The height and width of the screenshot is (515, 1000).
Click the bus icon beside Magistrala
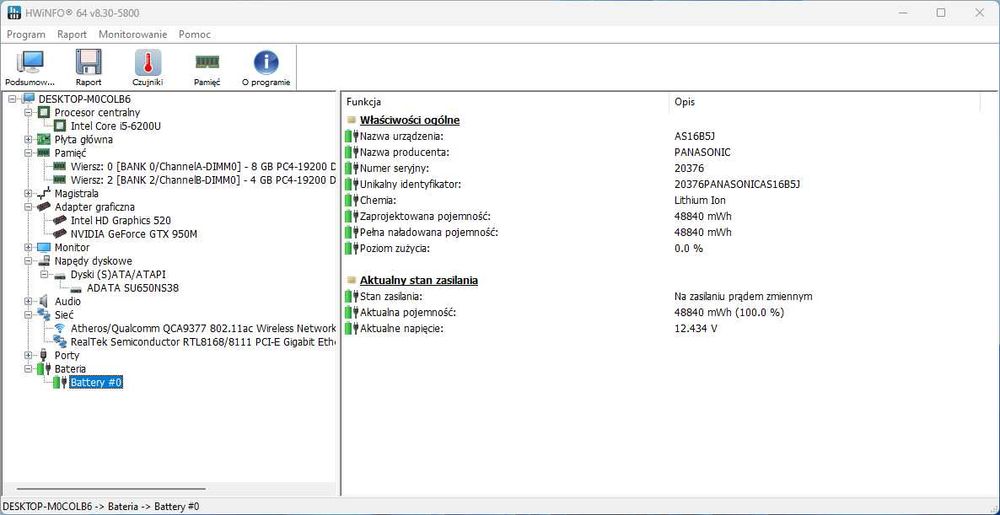pos(44,193)
